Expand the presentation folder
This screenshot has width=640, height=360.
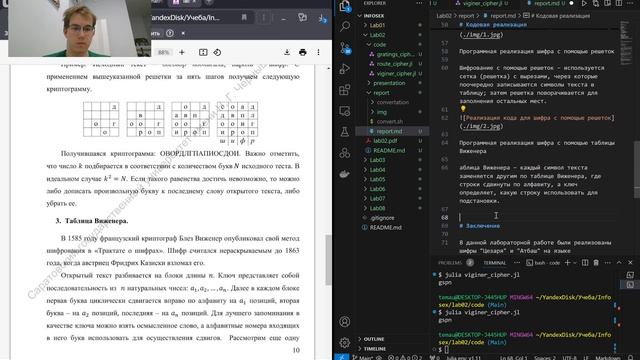(x=389, y=83)
